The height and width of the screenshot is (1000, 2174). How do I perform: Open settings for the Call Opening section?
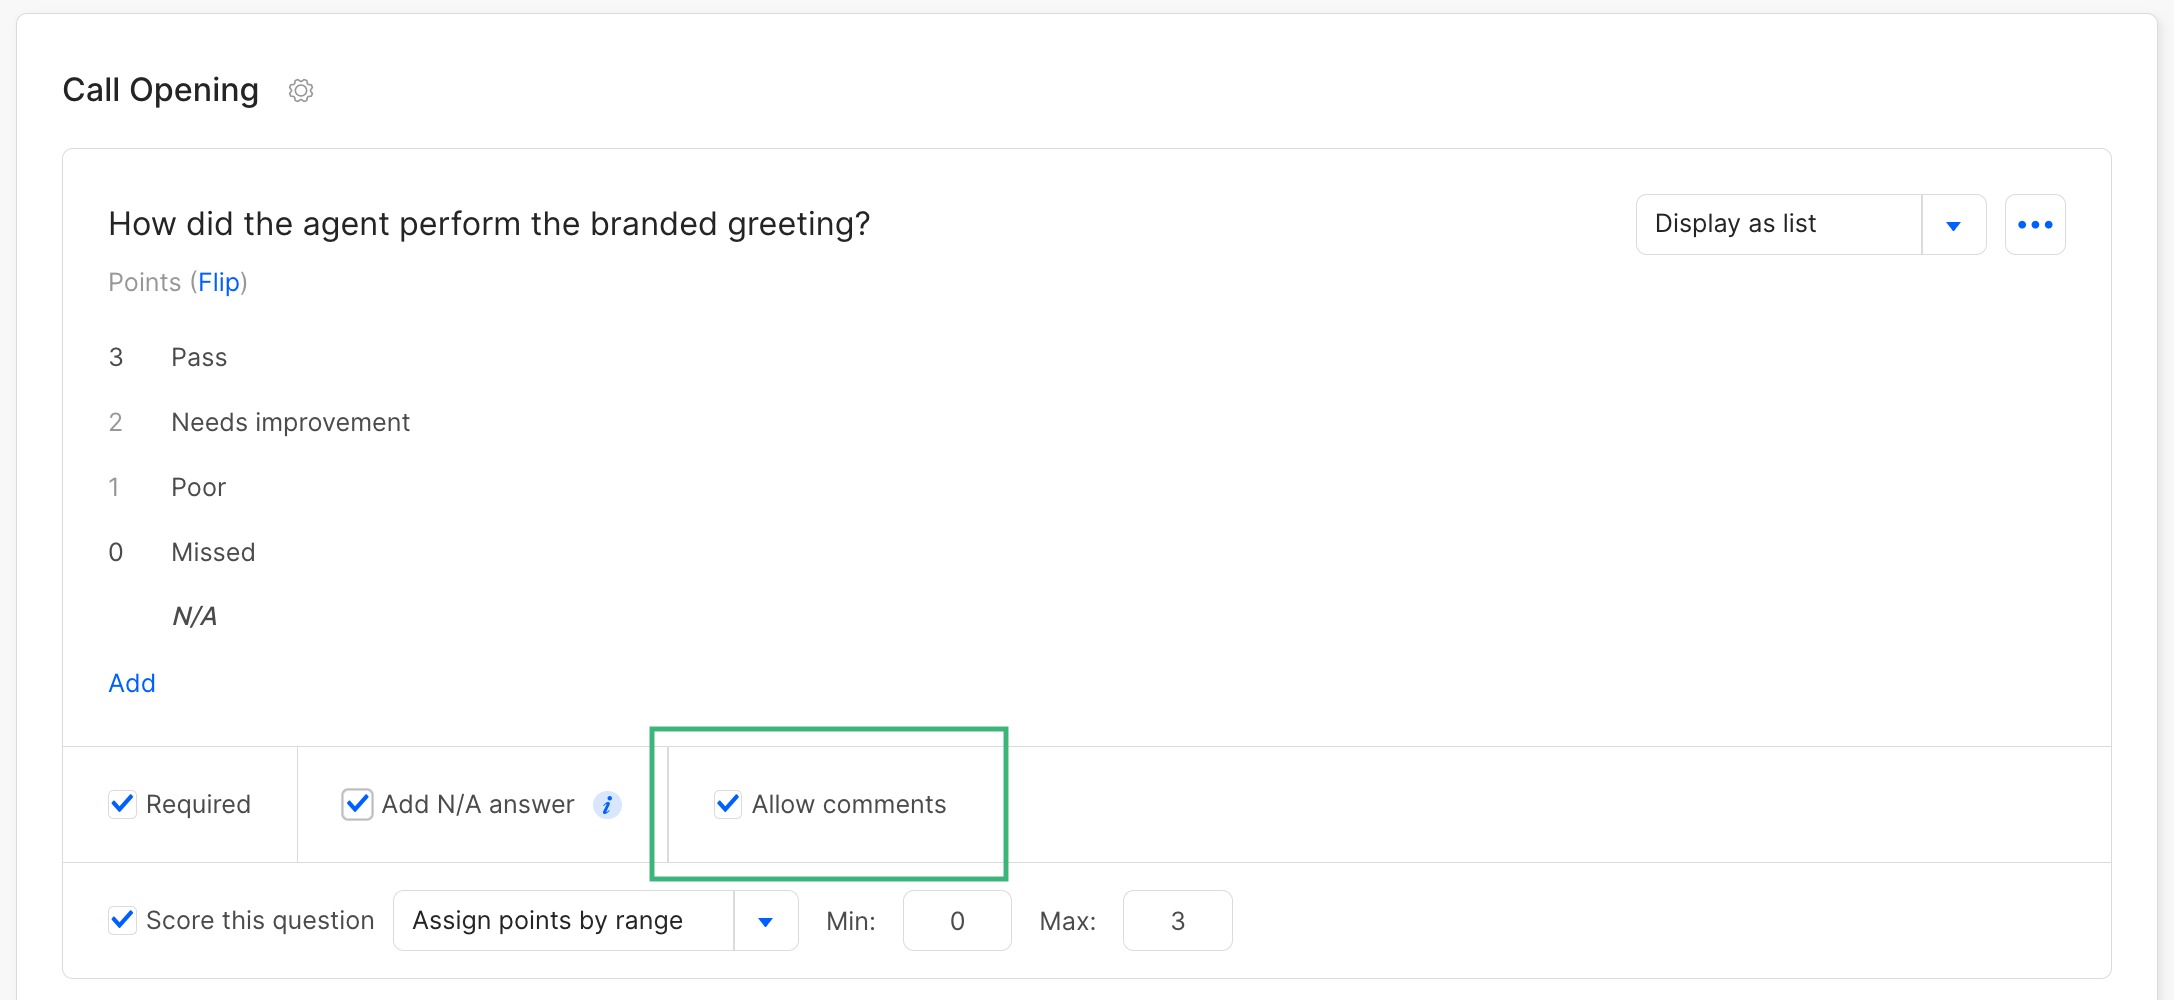click(300, 90)
